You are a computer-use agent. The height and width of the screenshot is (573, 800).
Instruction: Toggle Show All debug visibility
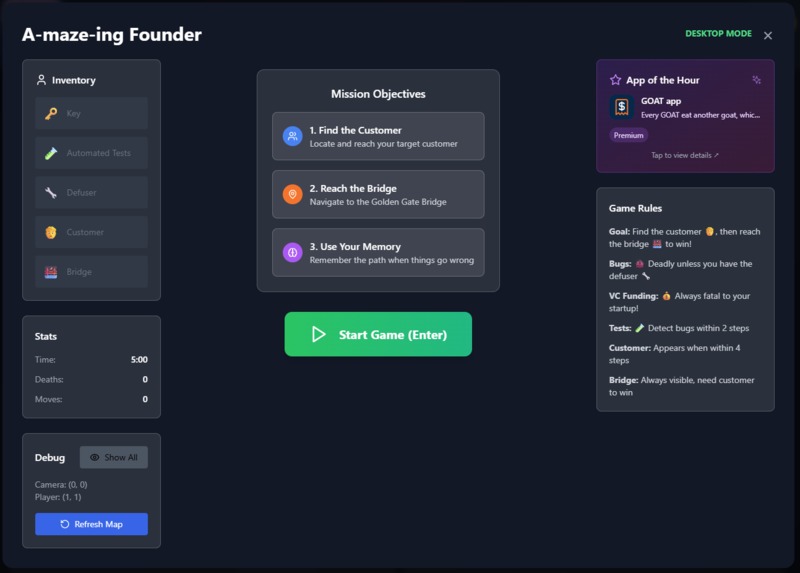pos(114,457)
